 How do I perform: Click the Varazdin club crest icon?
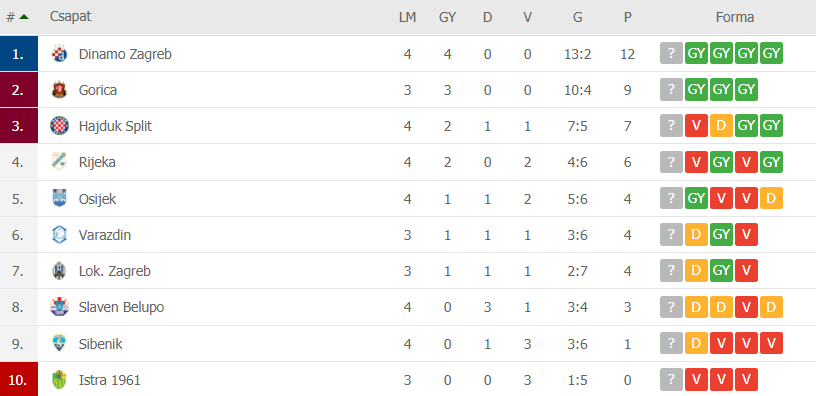[x=59, y=235]
